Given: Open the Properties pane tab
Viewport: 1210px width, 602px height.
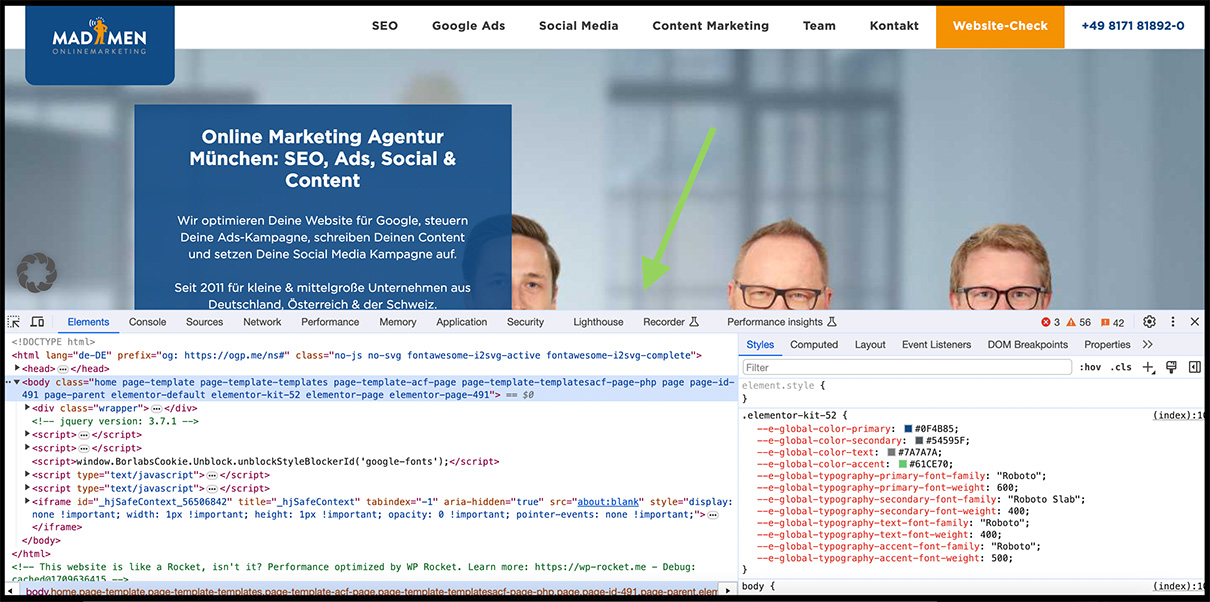Looking at the screenshot, I should pyautogui.click(x=1107, y=344).
